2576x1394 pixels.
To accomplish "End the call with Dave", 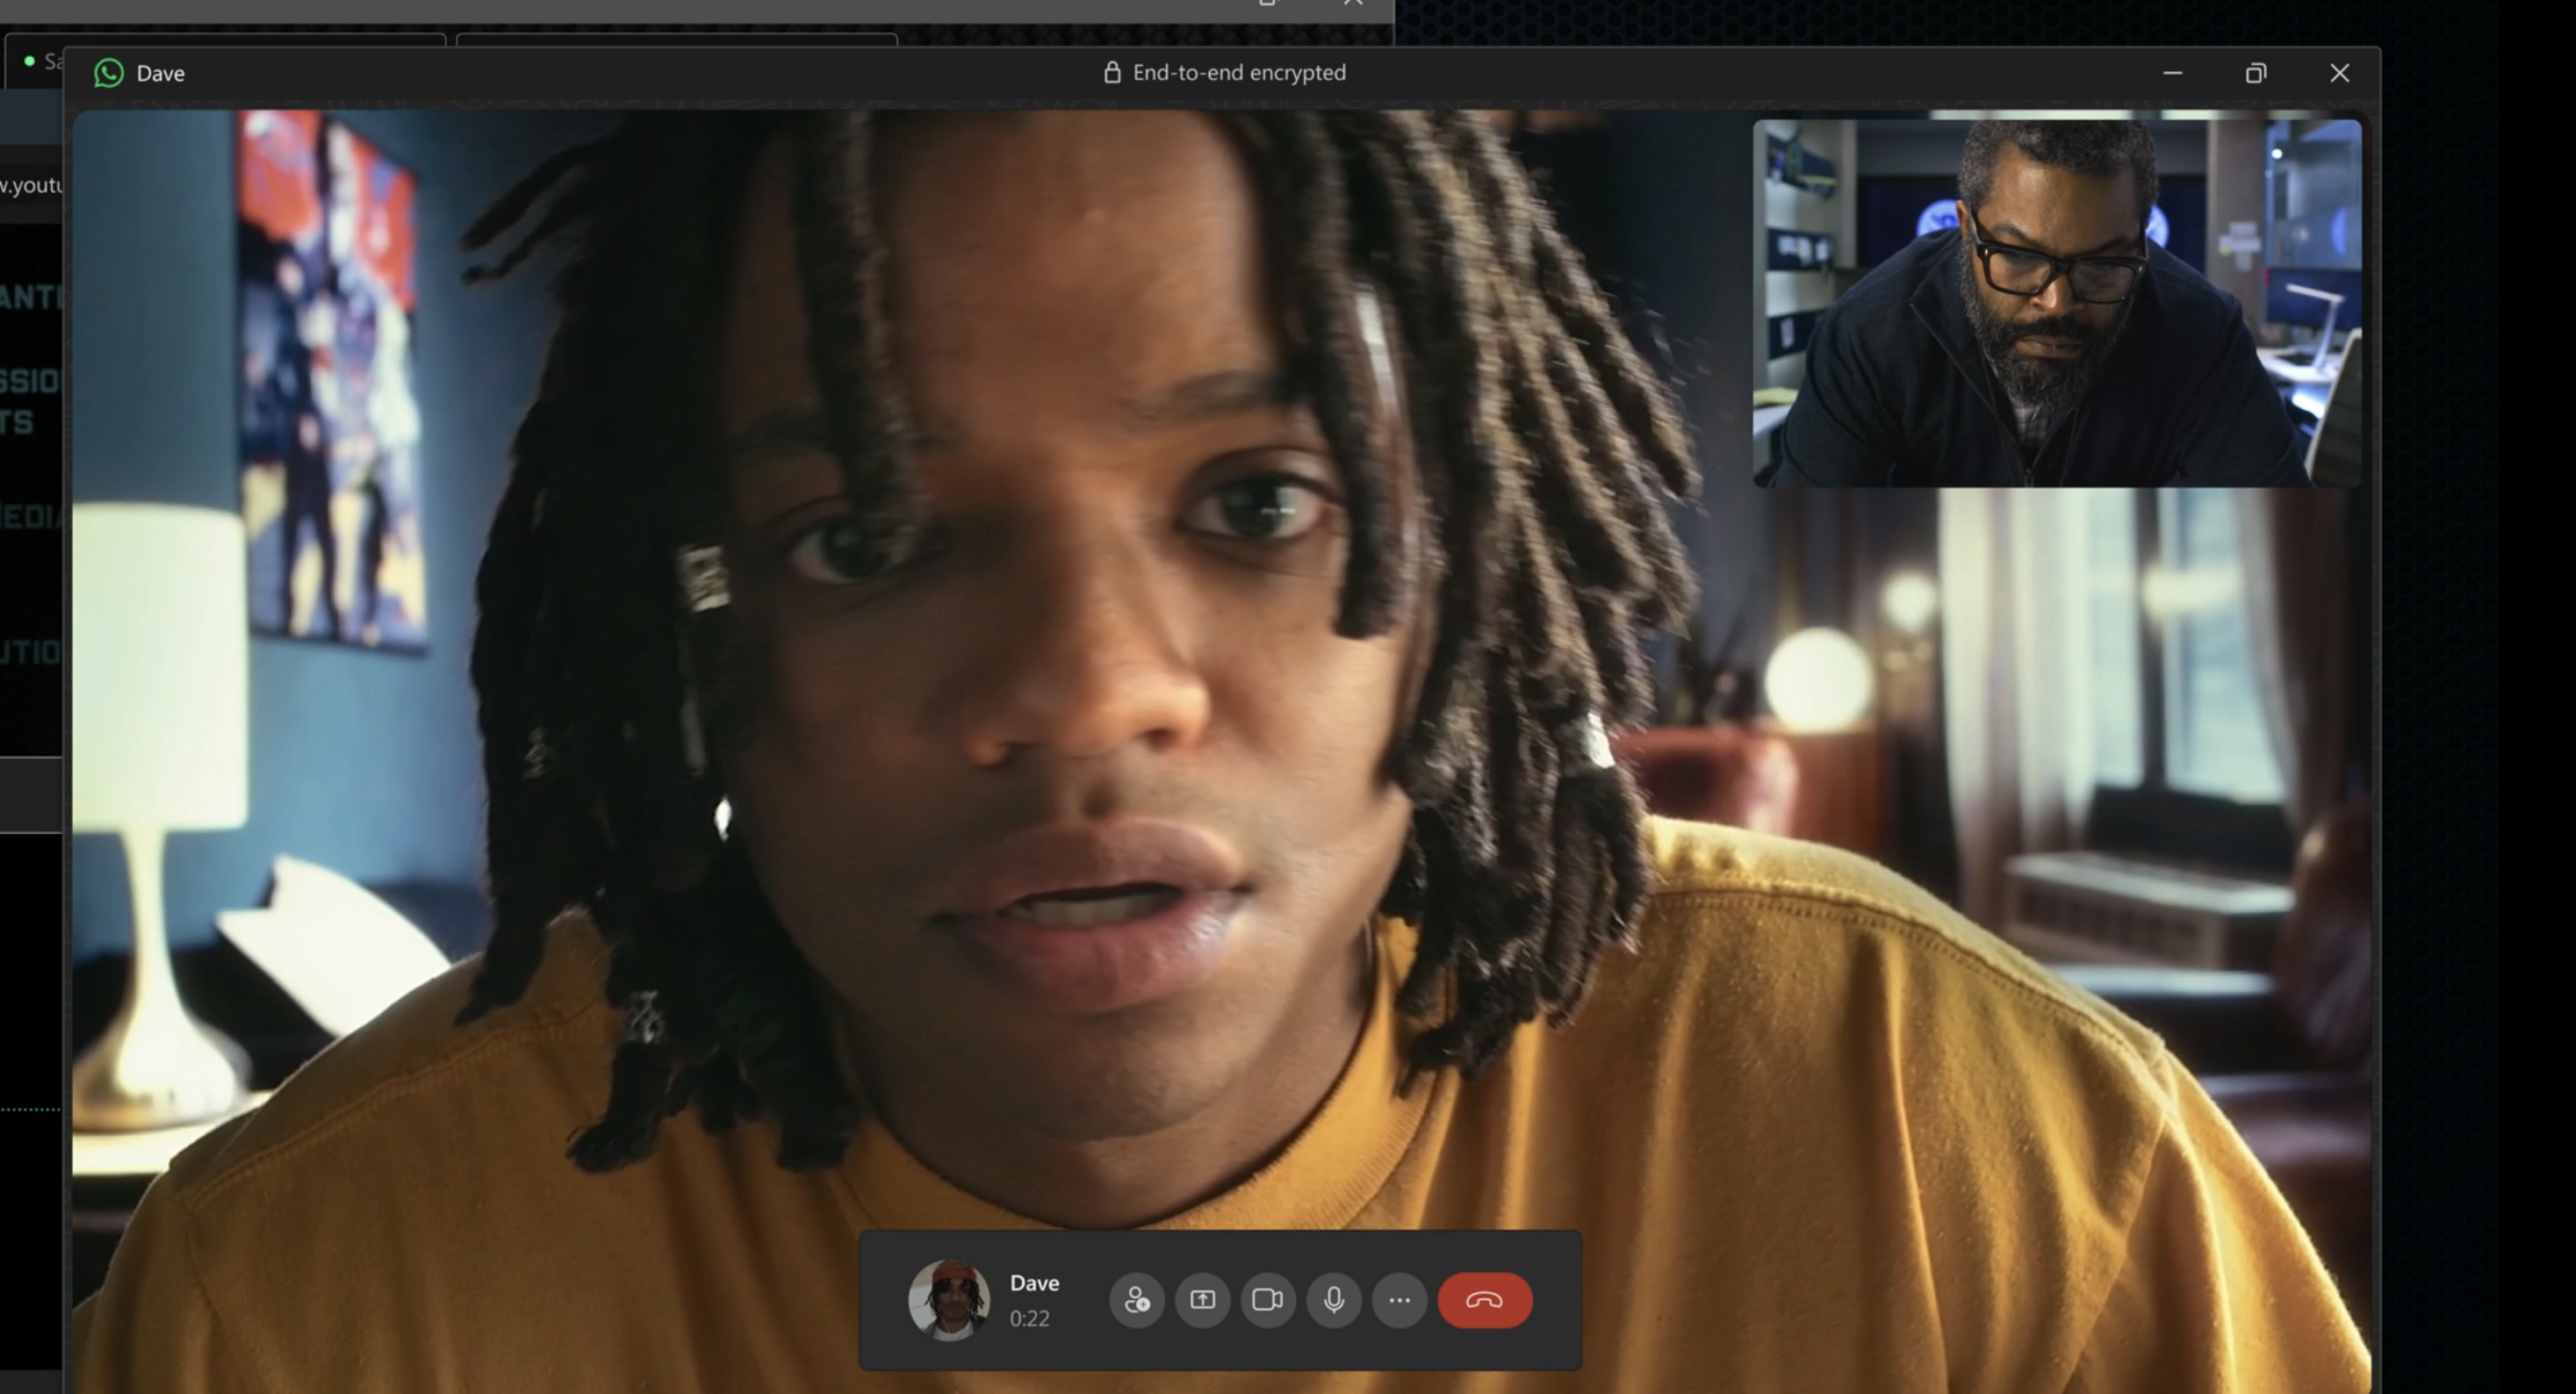I will pyautogui.click(x=1484, y=1300).
